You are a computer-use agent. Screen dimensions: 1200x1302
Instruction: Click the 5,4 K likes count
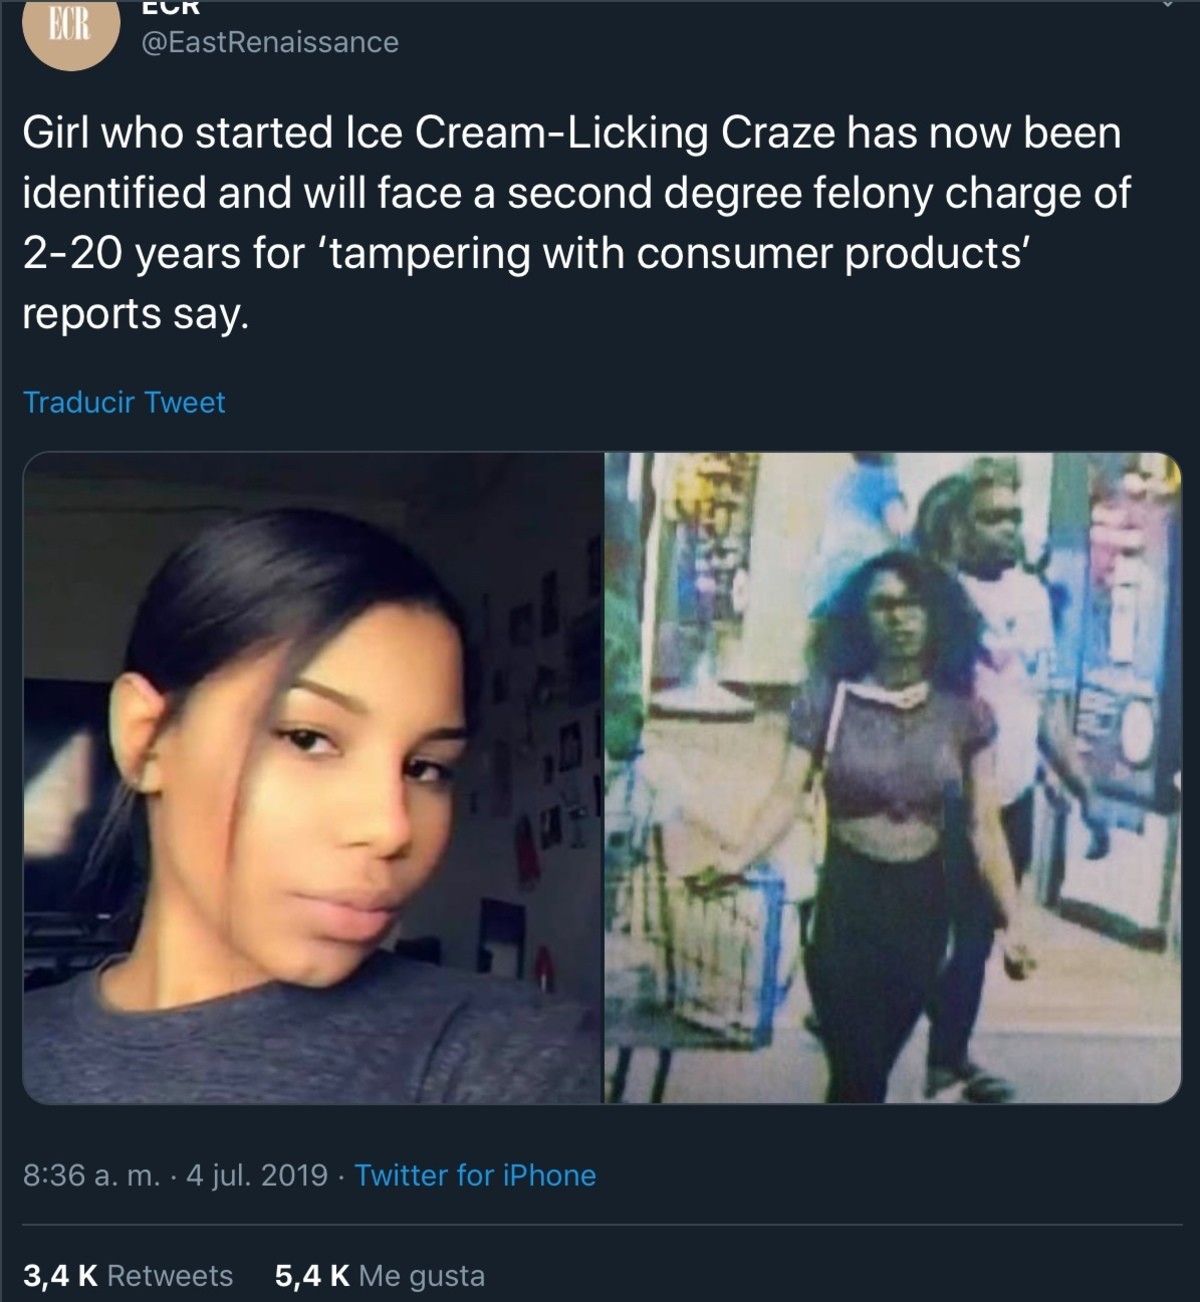click(x=312, y=1276)
